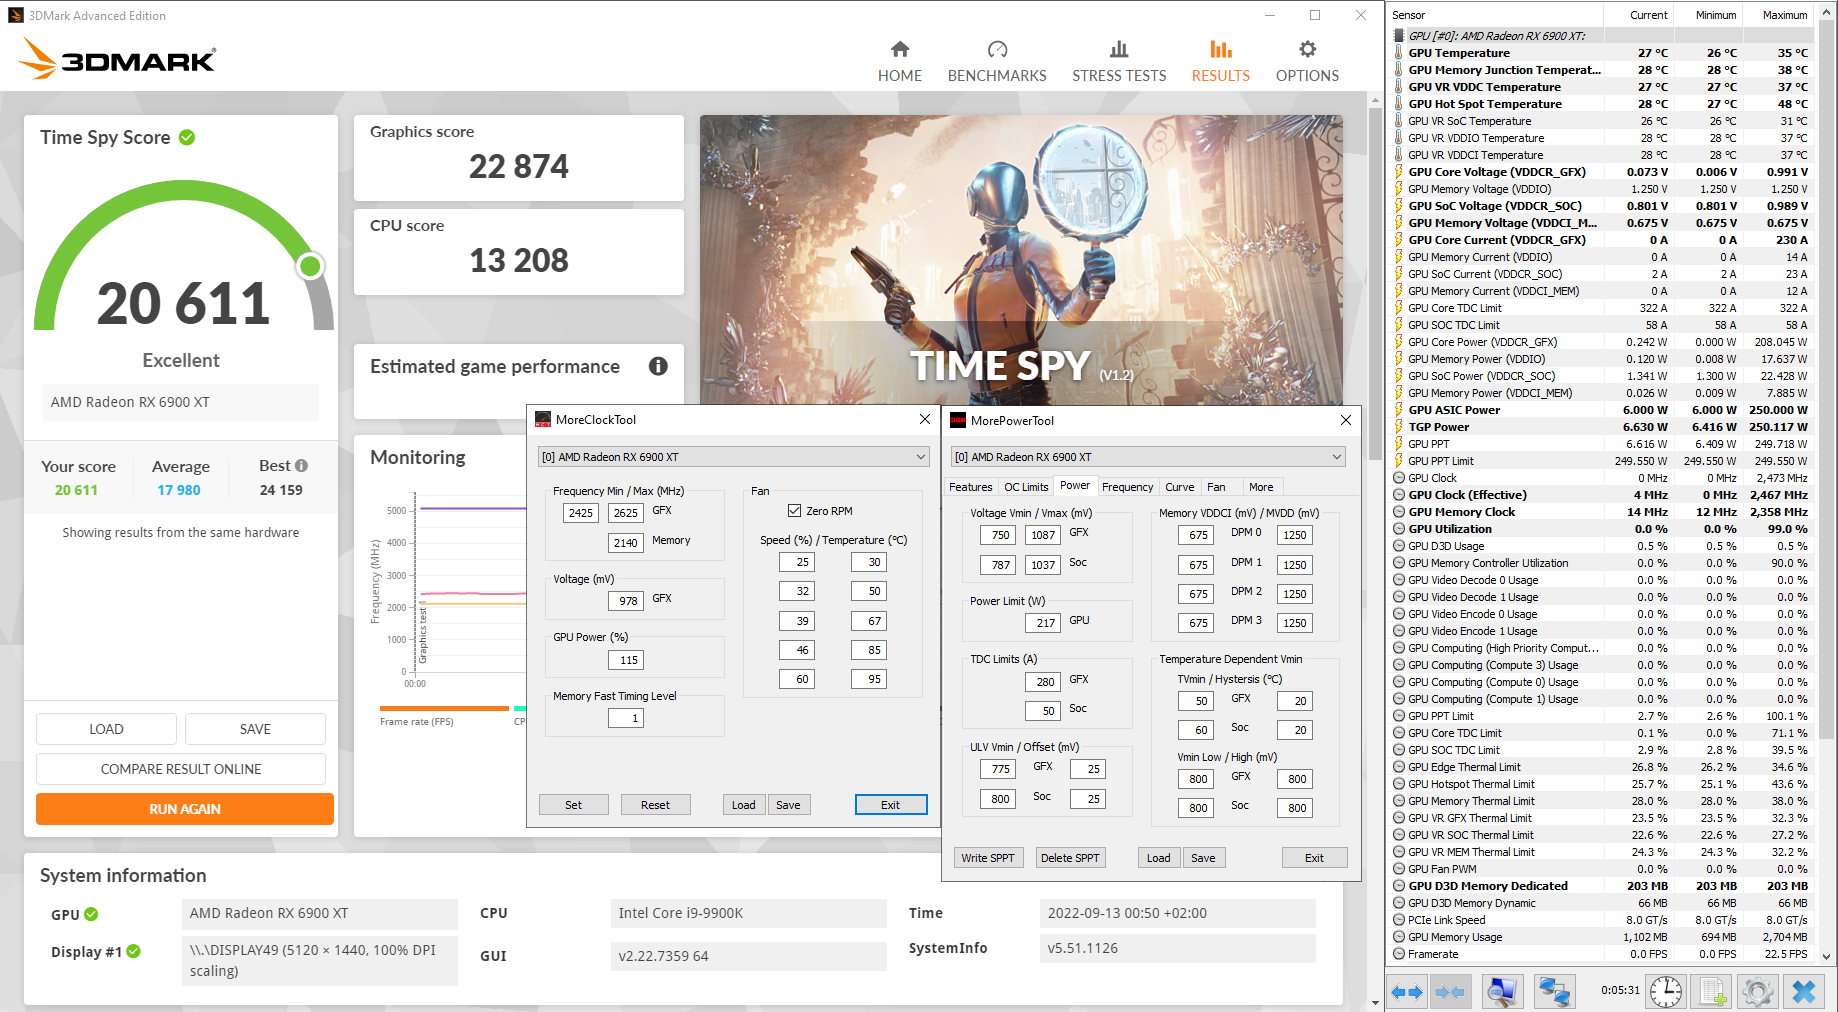
Task: Switch to the Curve tab
Action: pos(1180,487)
